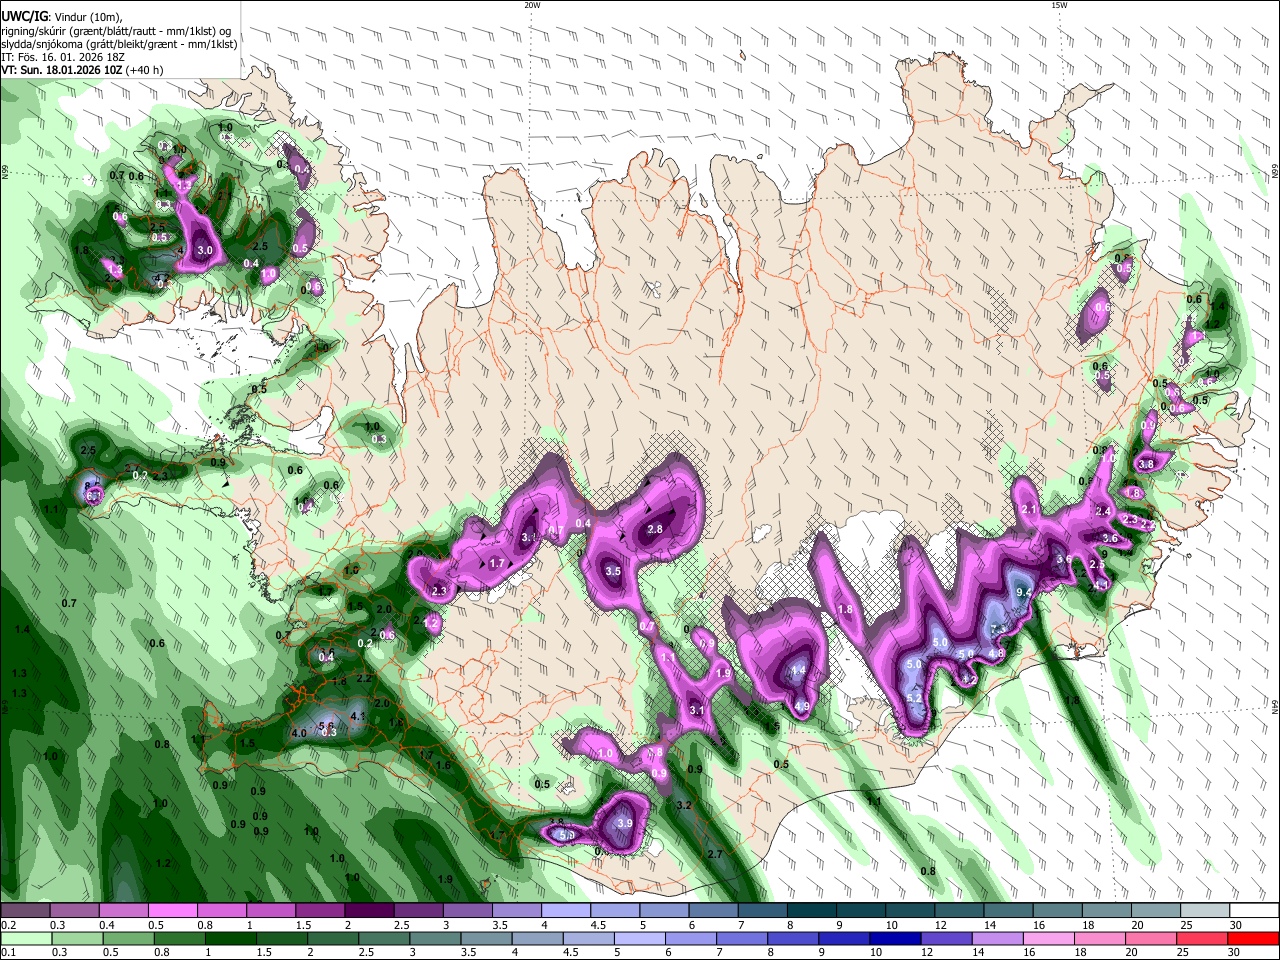Image resolution: width=1280 pixels, height=960 pixels.
Task: Click the bright red lower legend swatch at 30
Action: click(1254, 939)
